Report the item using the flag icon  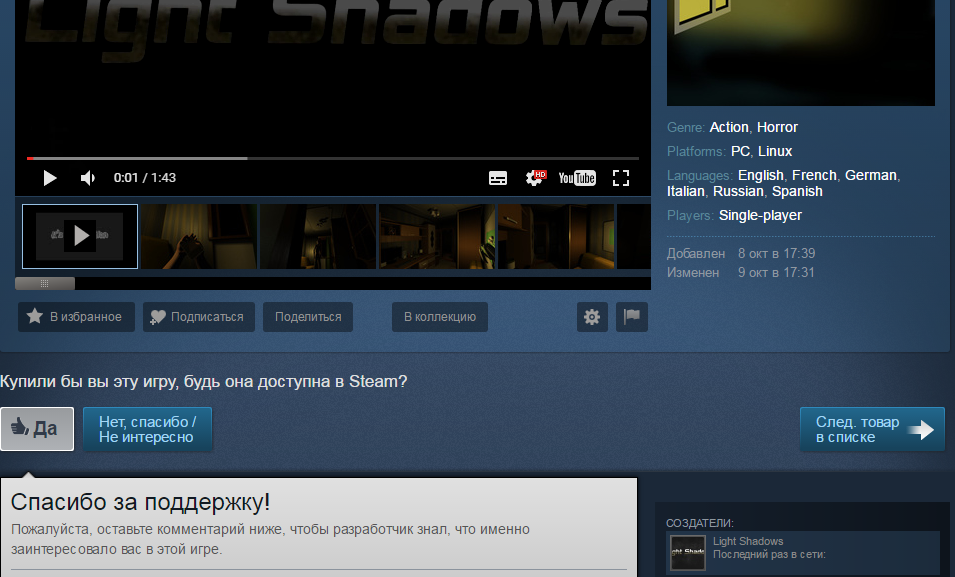point(632,317)
